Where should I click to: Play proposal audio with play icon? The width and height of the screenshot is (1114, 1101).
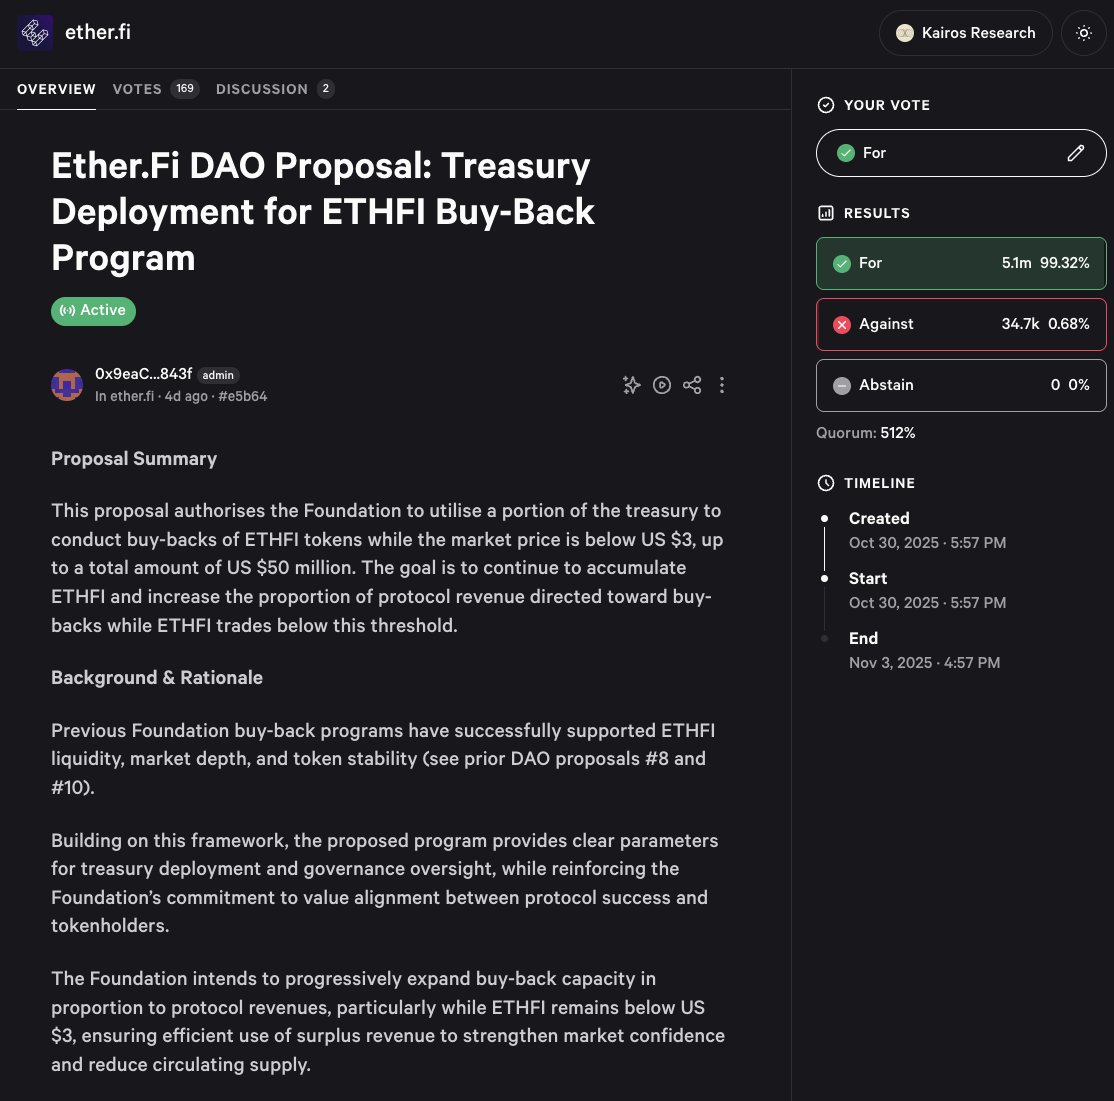pos(662,385)
